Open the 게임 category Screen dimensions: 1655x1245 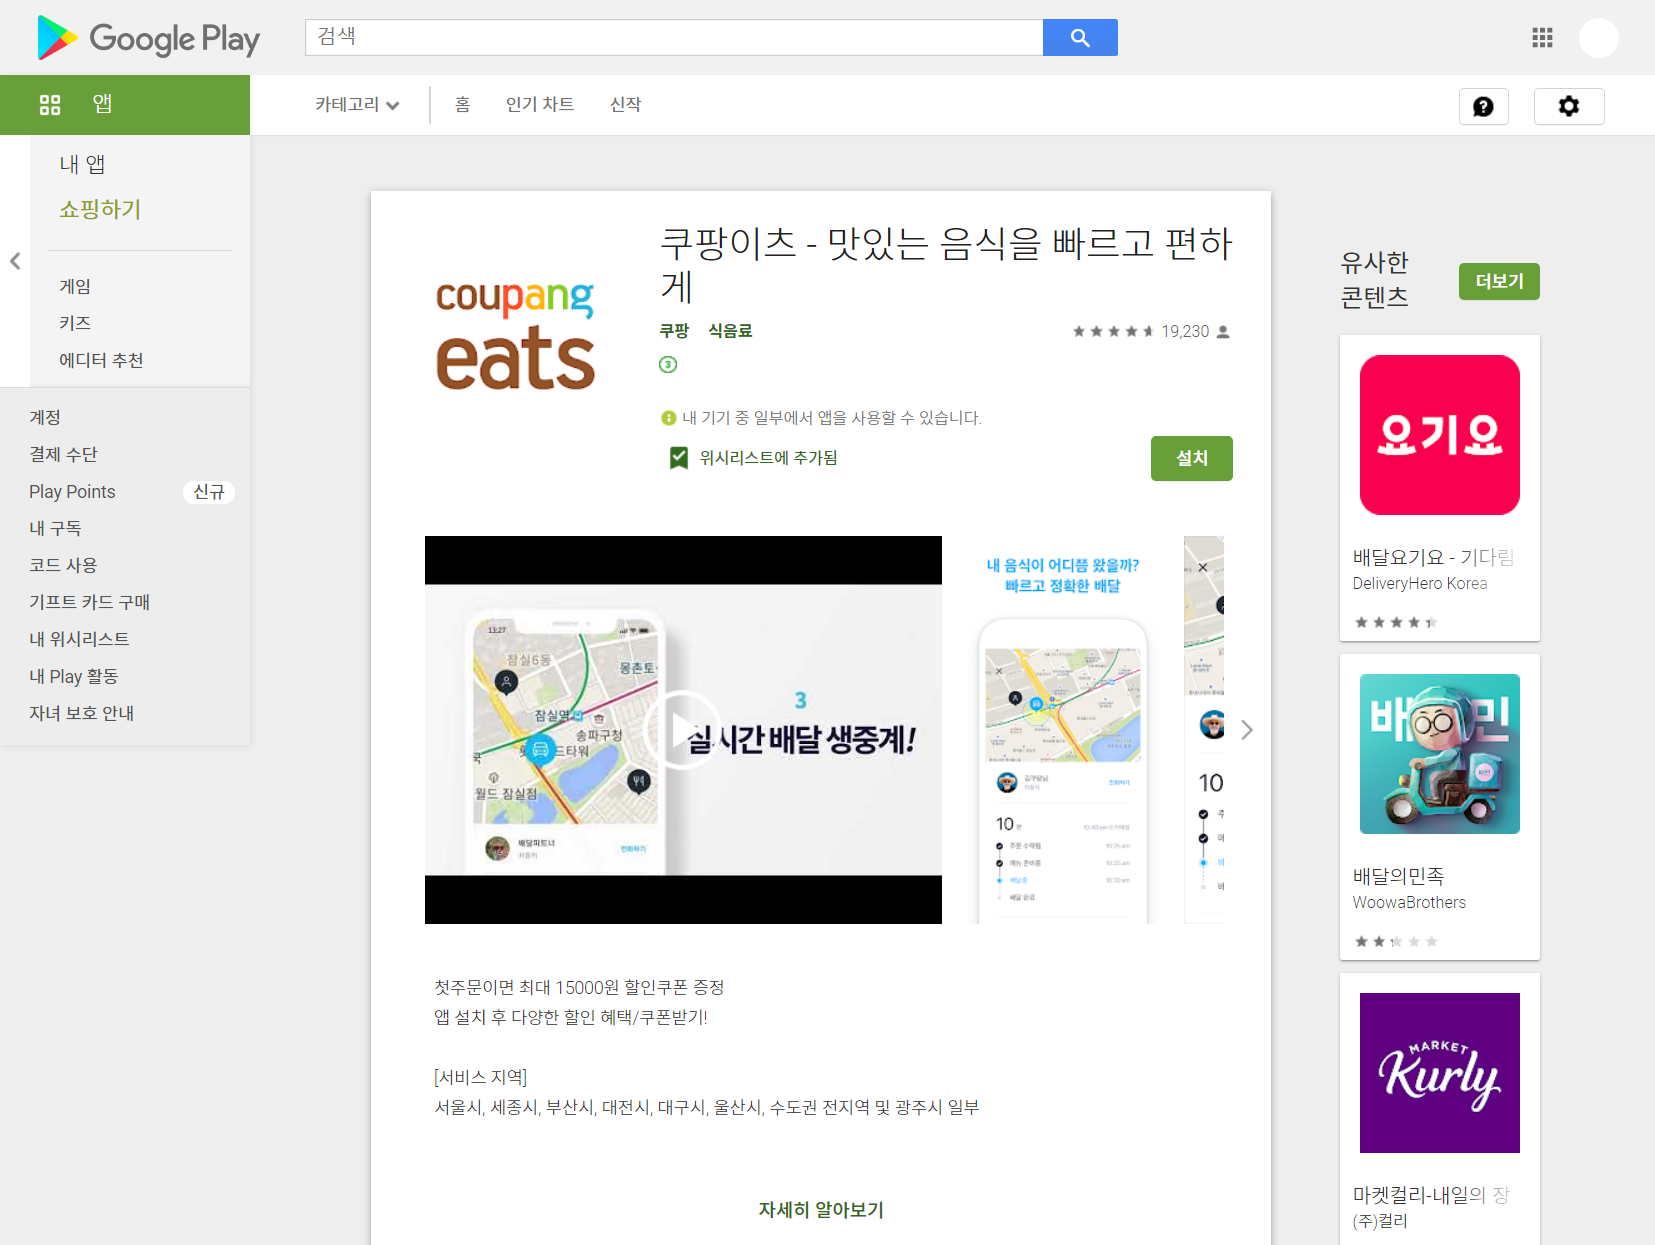pos(75,286)
